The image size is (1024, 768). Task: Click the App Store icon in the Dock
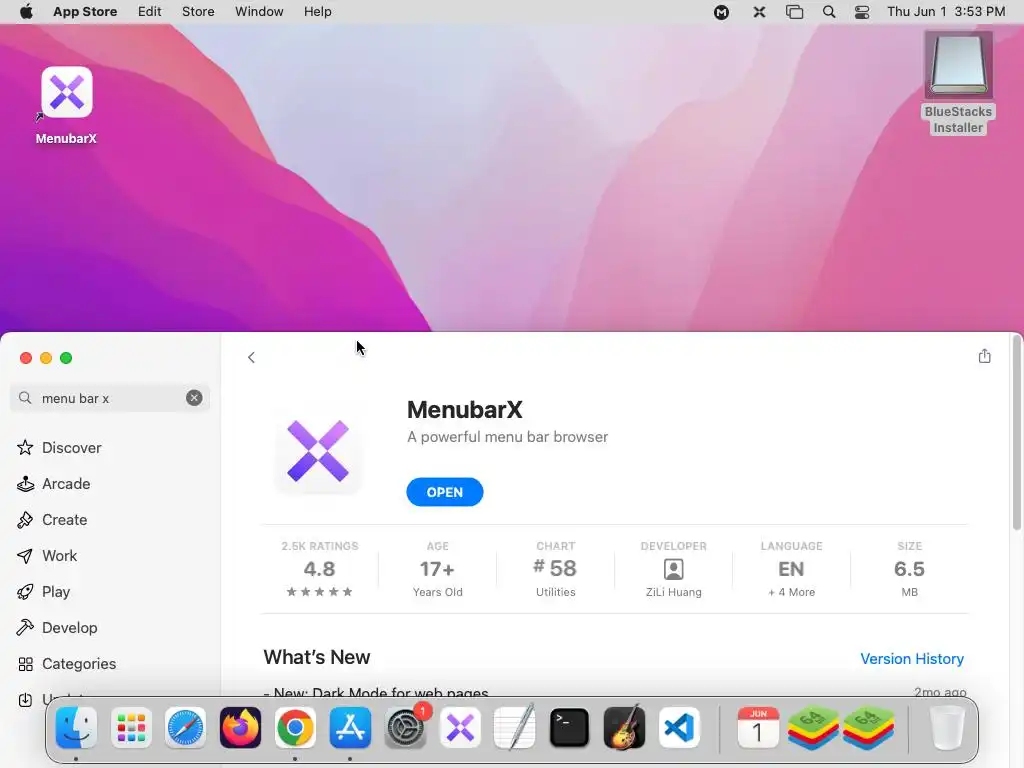[350, 728]
